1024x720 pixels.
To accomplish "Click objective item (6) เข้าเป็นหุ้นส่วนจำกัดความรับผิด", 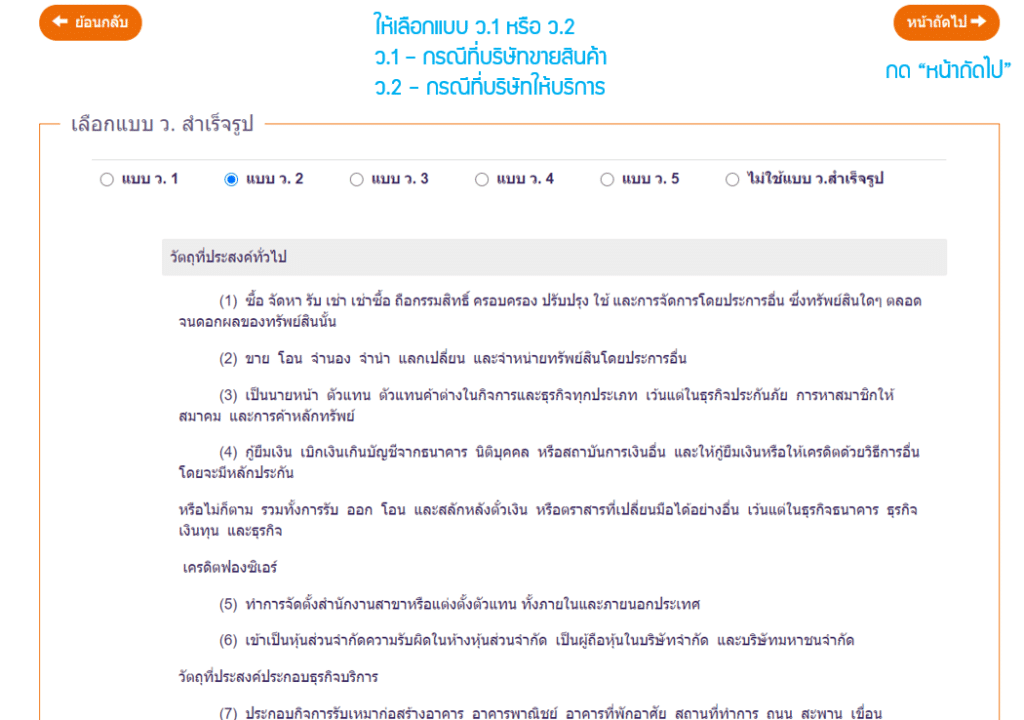I will point(536,640).
